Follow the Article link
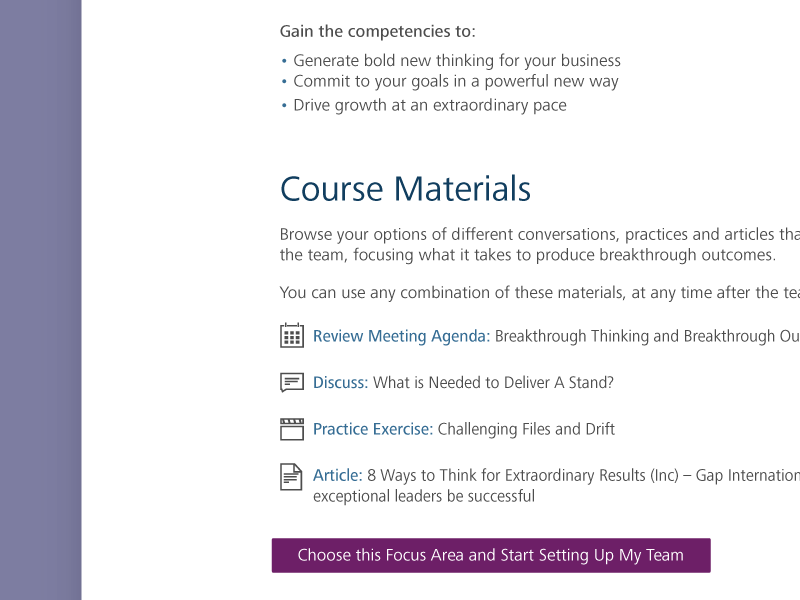This screenshot has width=800, height=600. [337, 475]
